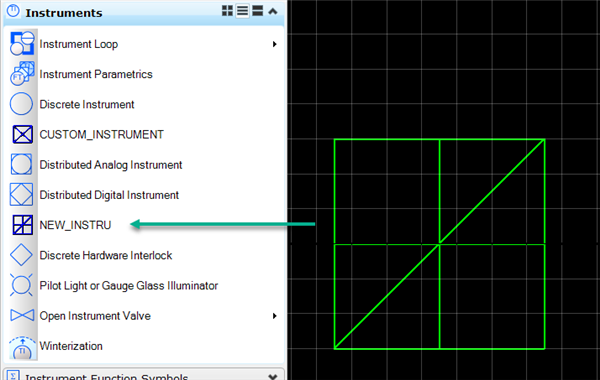This screenshot has width=600, height=380.
Task: Expand the Open Instrument Valve submenu arrow
Action: tap(274, 316)
